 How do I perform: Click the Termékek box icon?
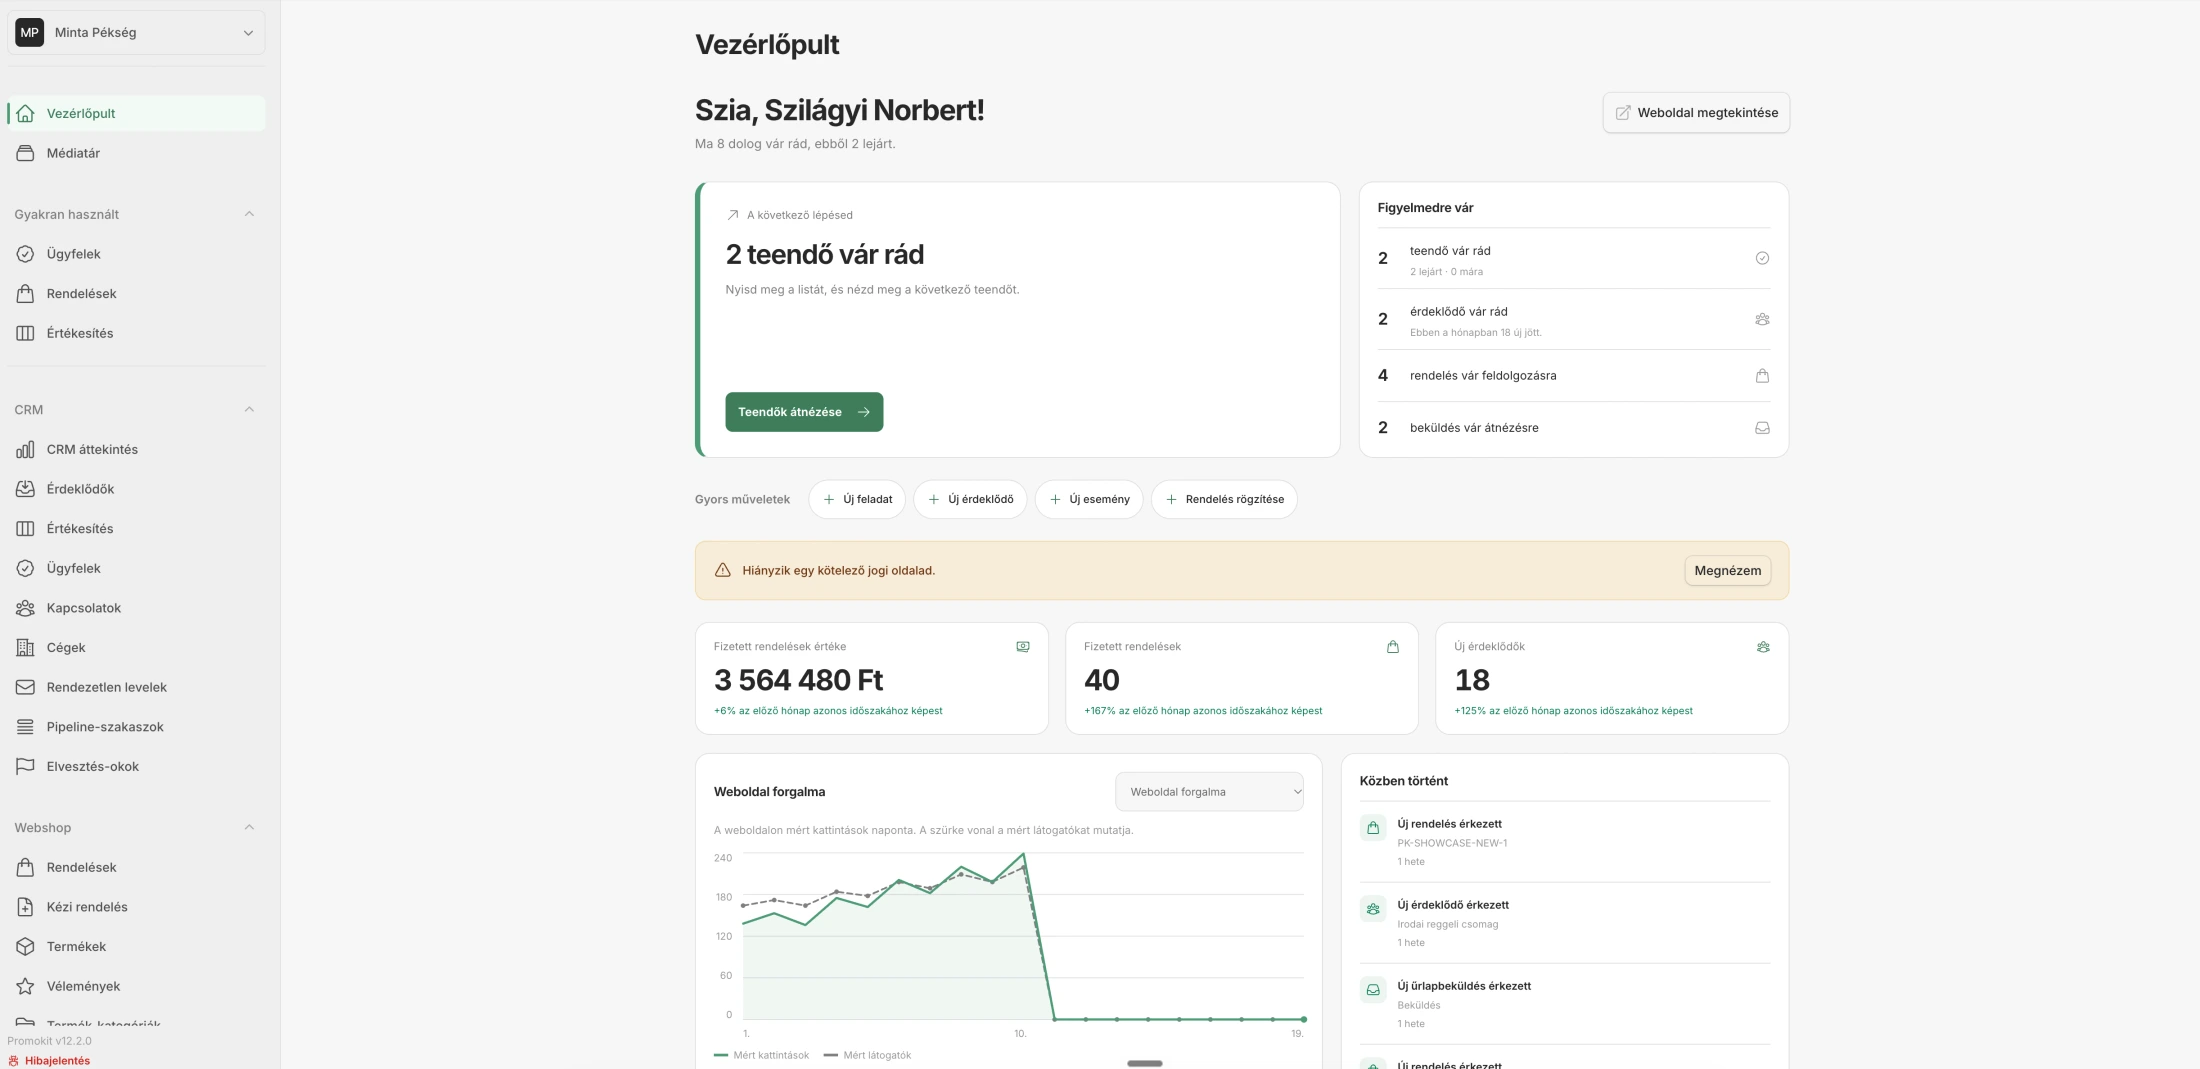pos(26,947)
